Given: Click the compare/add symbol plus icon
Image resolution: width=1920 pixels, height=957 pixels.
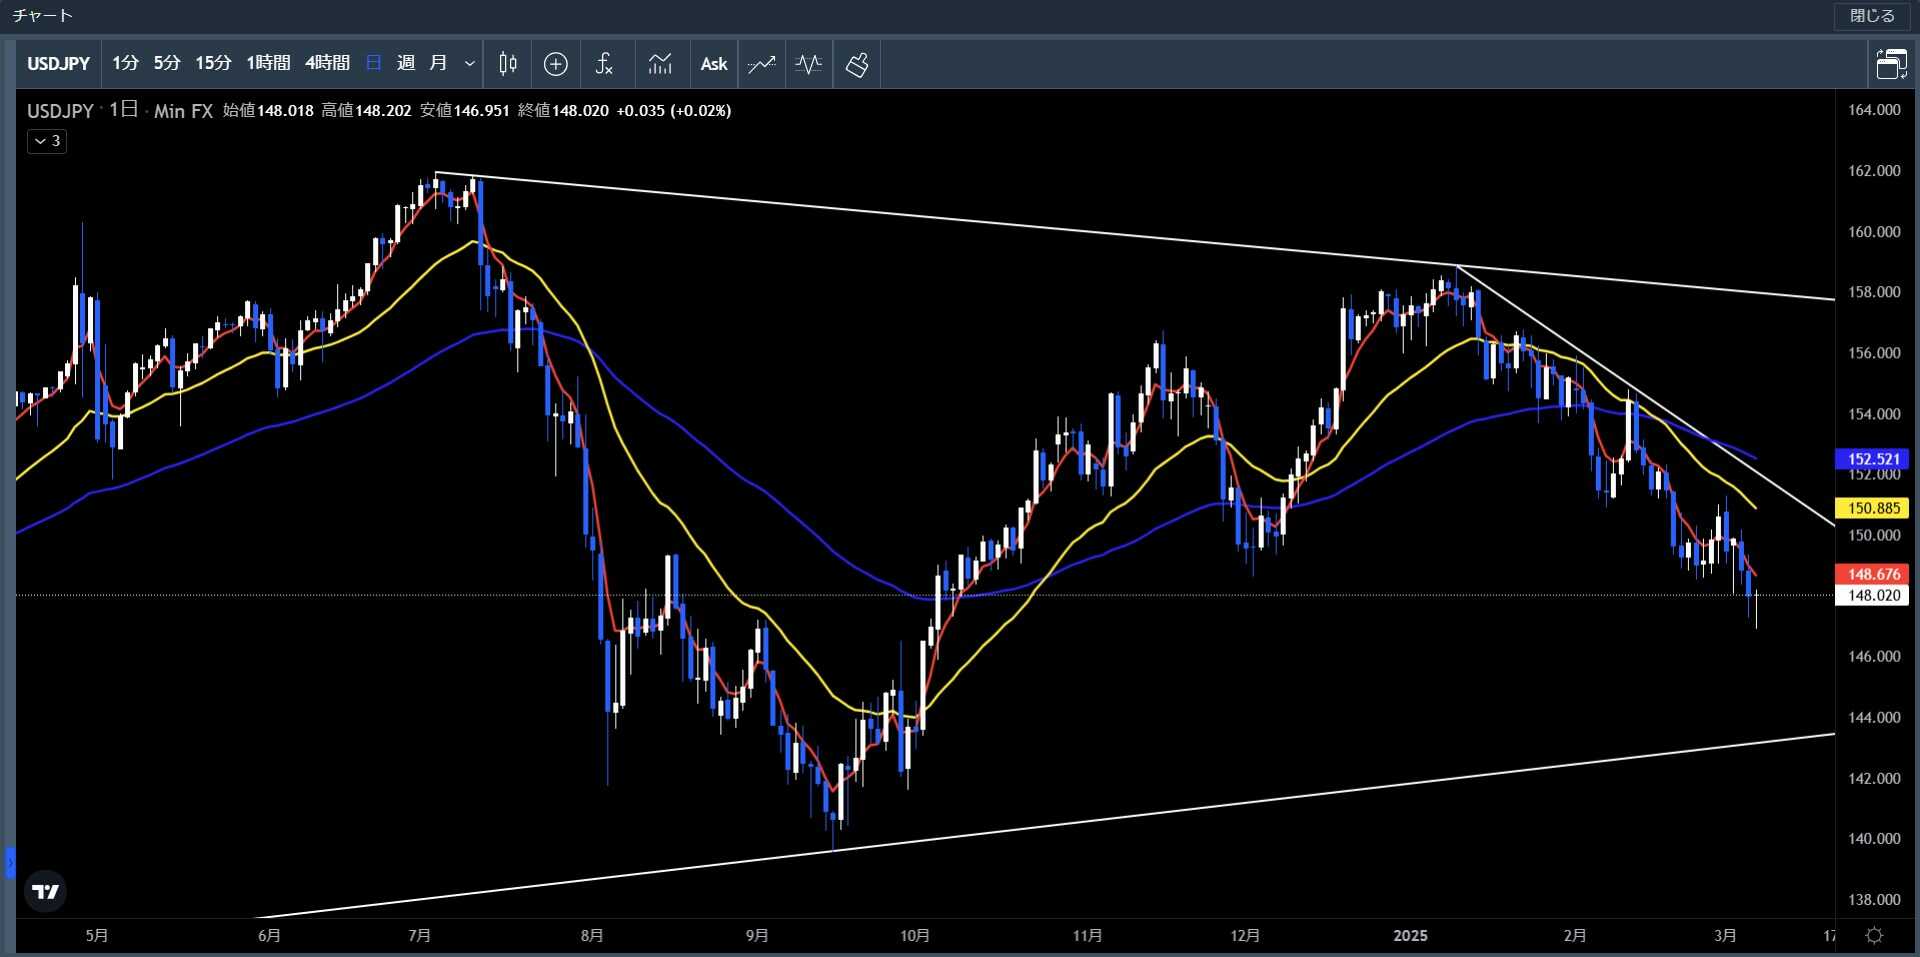Looking at the screenshot, I should tap(556, 64).
